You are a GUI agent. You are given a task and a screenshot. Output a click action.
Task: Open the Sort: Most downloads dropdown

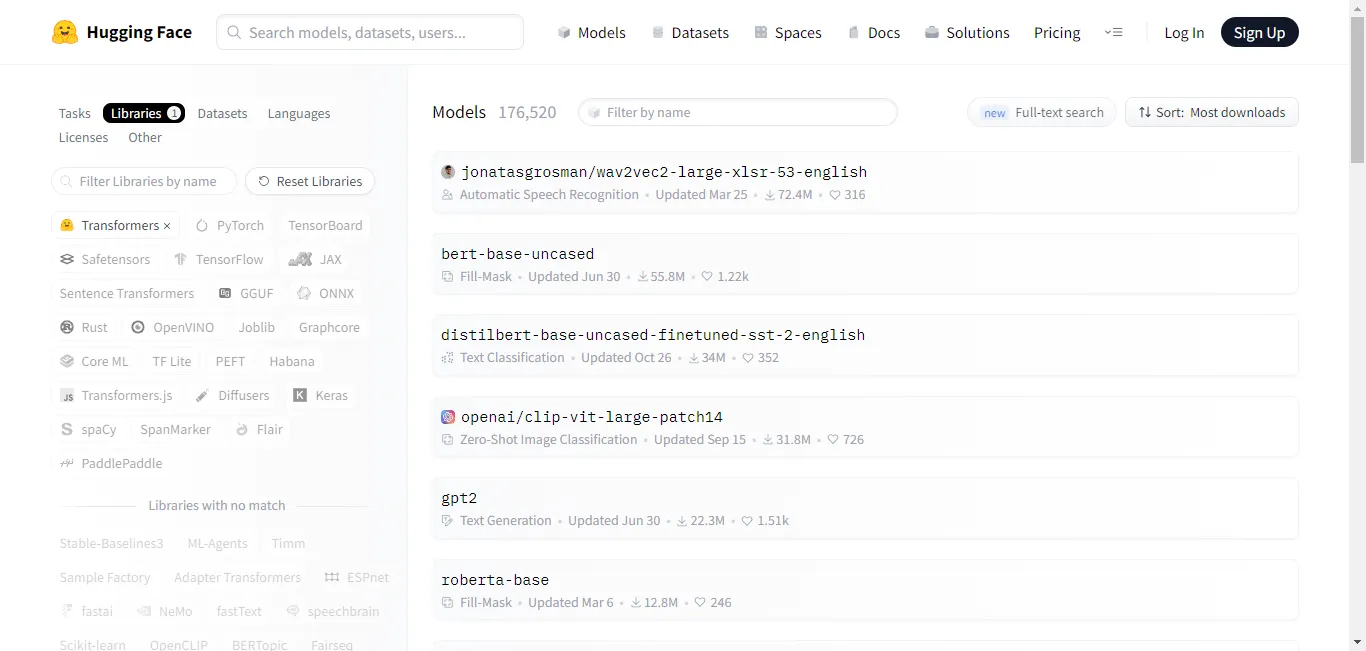tap(1212, 112)
